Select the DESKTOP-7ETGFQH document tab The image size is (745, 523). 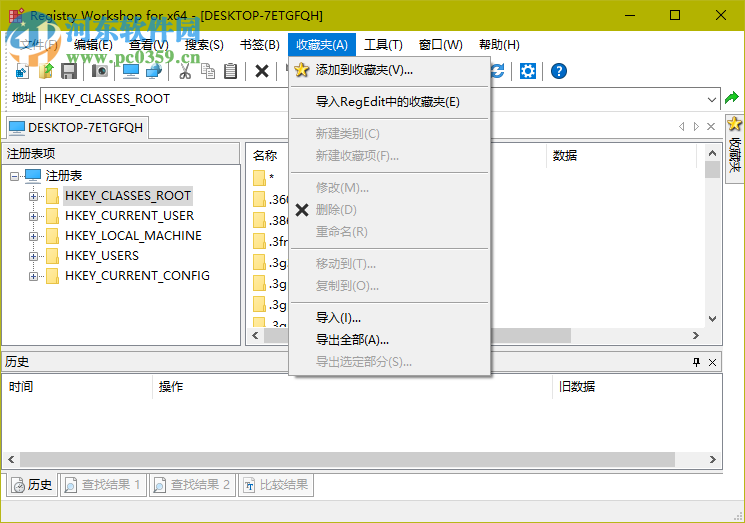pos(77,127)
